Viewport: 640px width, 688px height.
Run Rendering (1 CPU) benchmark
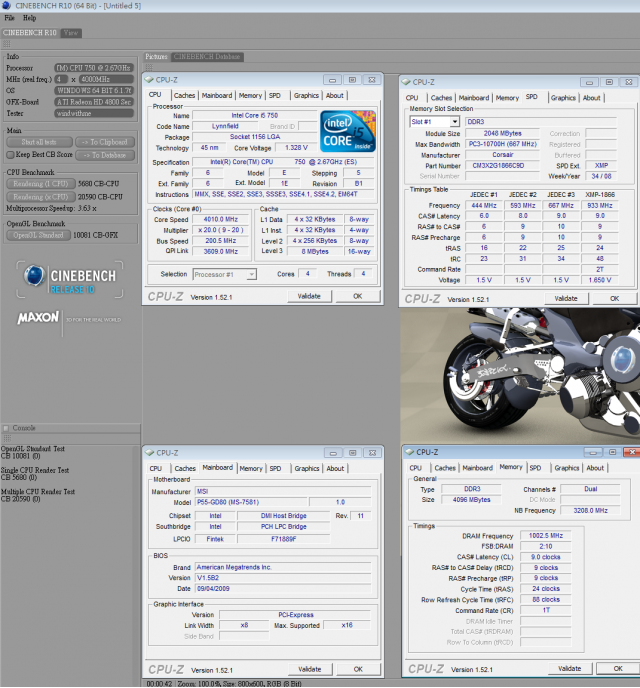[x=40, y=184]
